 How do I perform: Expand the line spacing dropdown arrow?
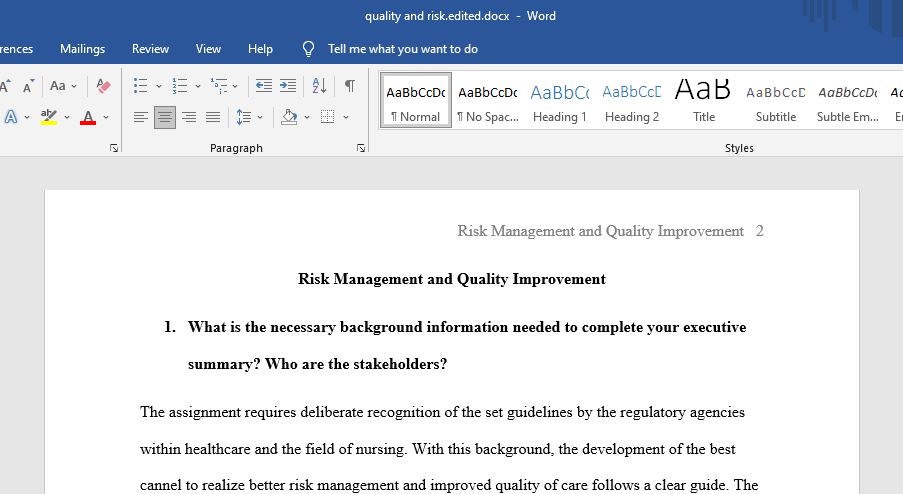260,117
